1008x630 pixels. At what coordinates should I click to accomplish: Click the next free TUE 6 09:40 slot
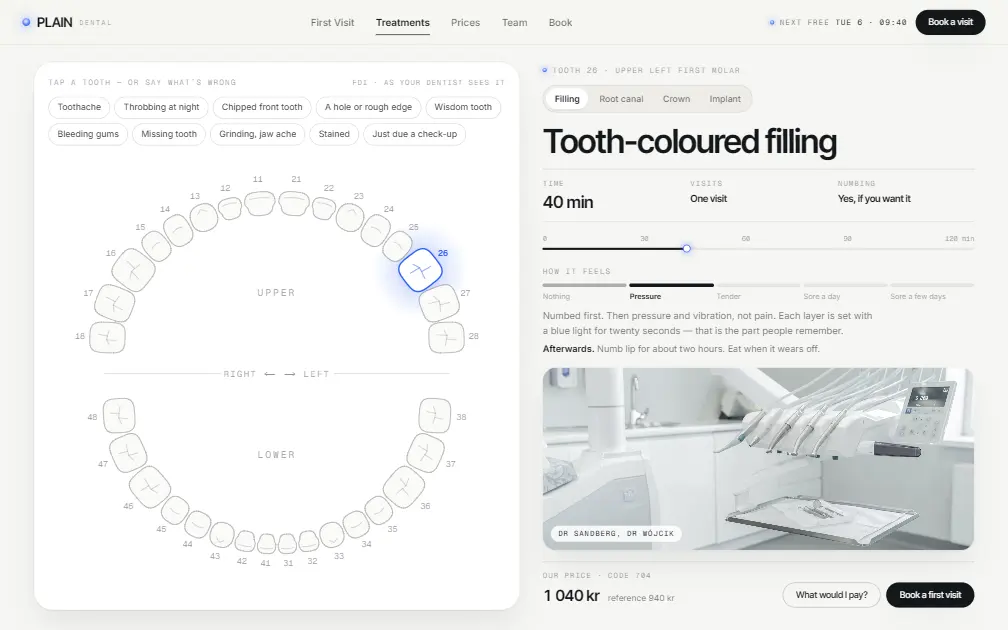click(x=838, y=22)
